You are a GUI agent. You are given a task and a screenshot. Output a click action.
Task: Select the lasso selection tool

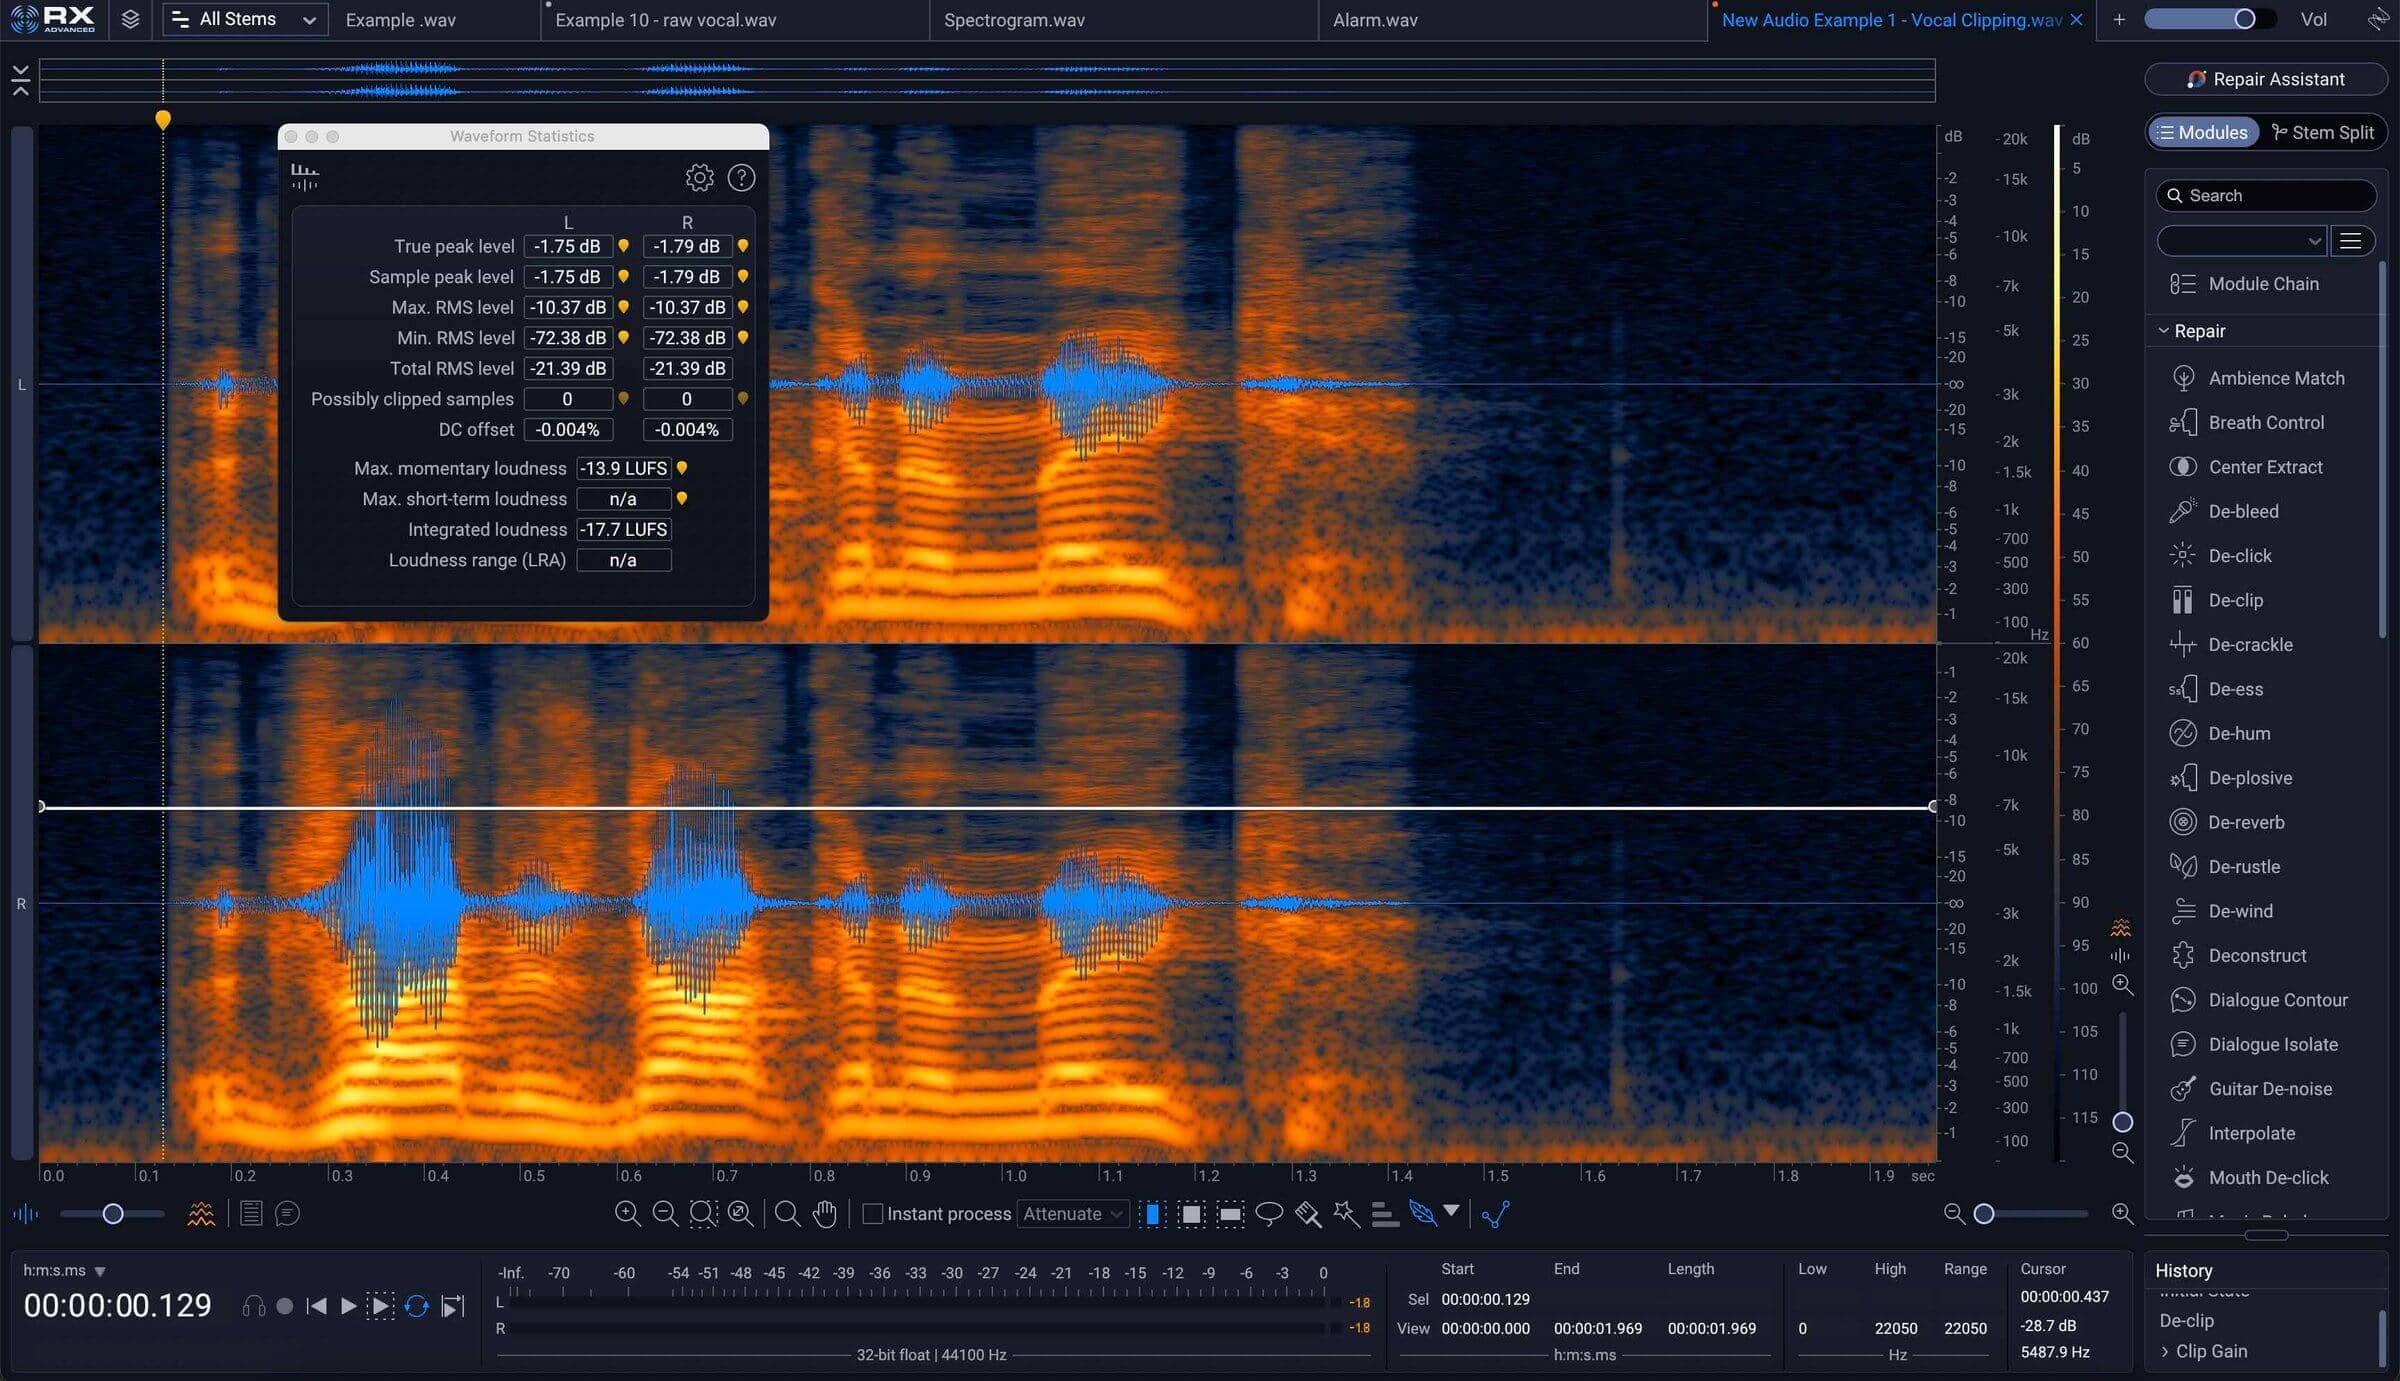(x=1269, y=1214)
